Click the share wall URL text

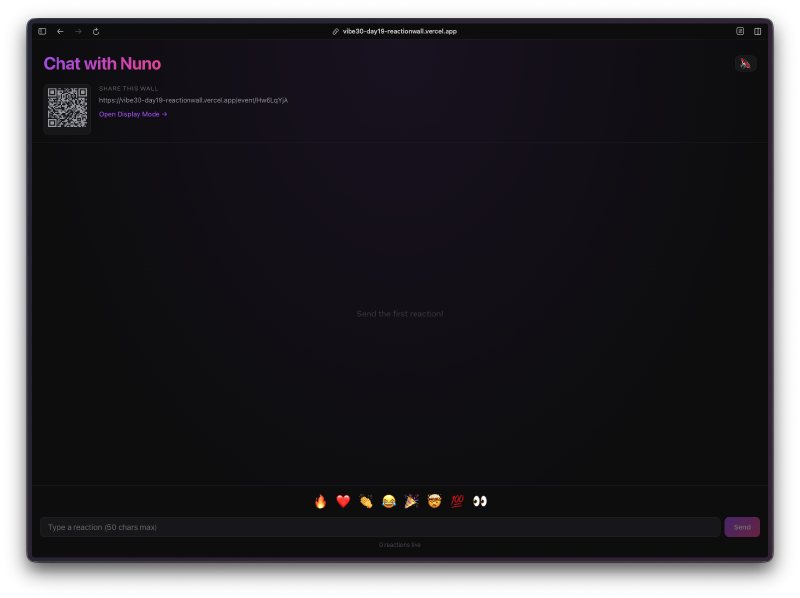click(193, 100)
